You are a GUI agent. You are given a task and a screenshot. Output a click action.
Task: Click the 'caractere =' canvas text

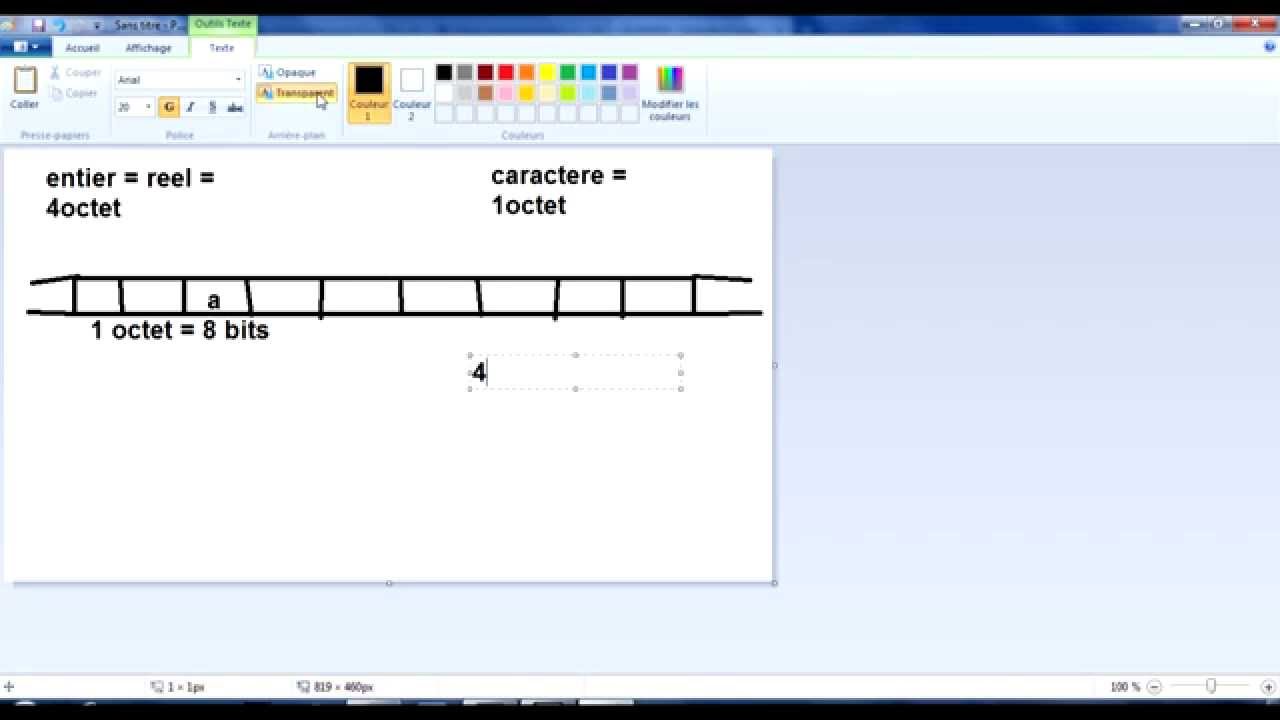[x=558, y=175]
